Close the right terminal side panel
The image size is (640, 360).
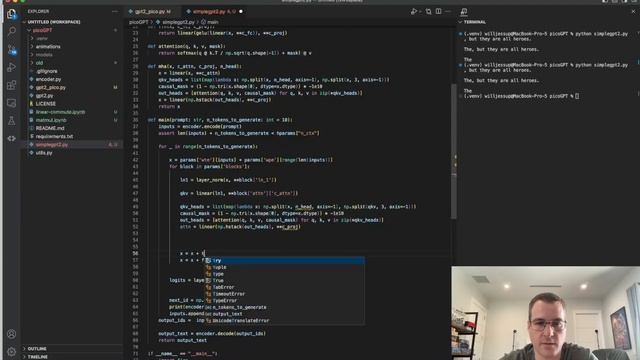[x=633, y=11]
